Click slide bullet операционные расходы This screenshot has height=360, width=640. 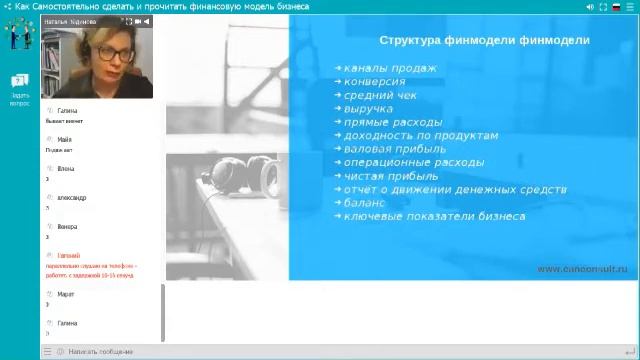pyautogui.click(x=414, y=162)
